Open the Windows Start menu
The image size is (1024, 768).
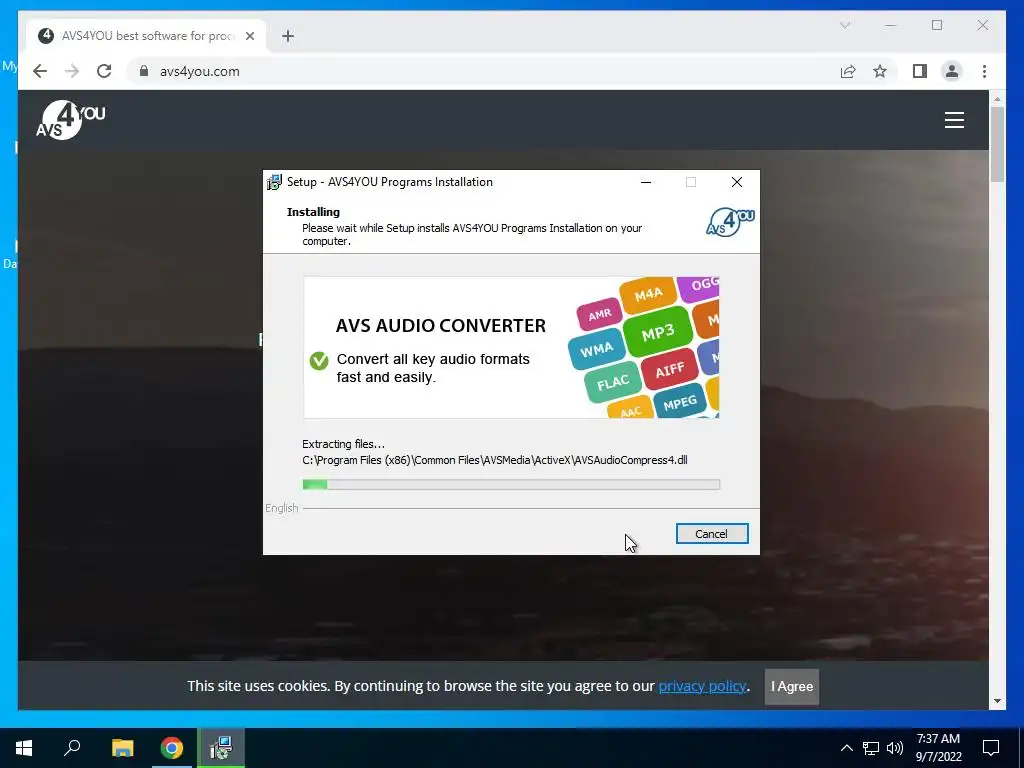click(x=24, y=748)
